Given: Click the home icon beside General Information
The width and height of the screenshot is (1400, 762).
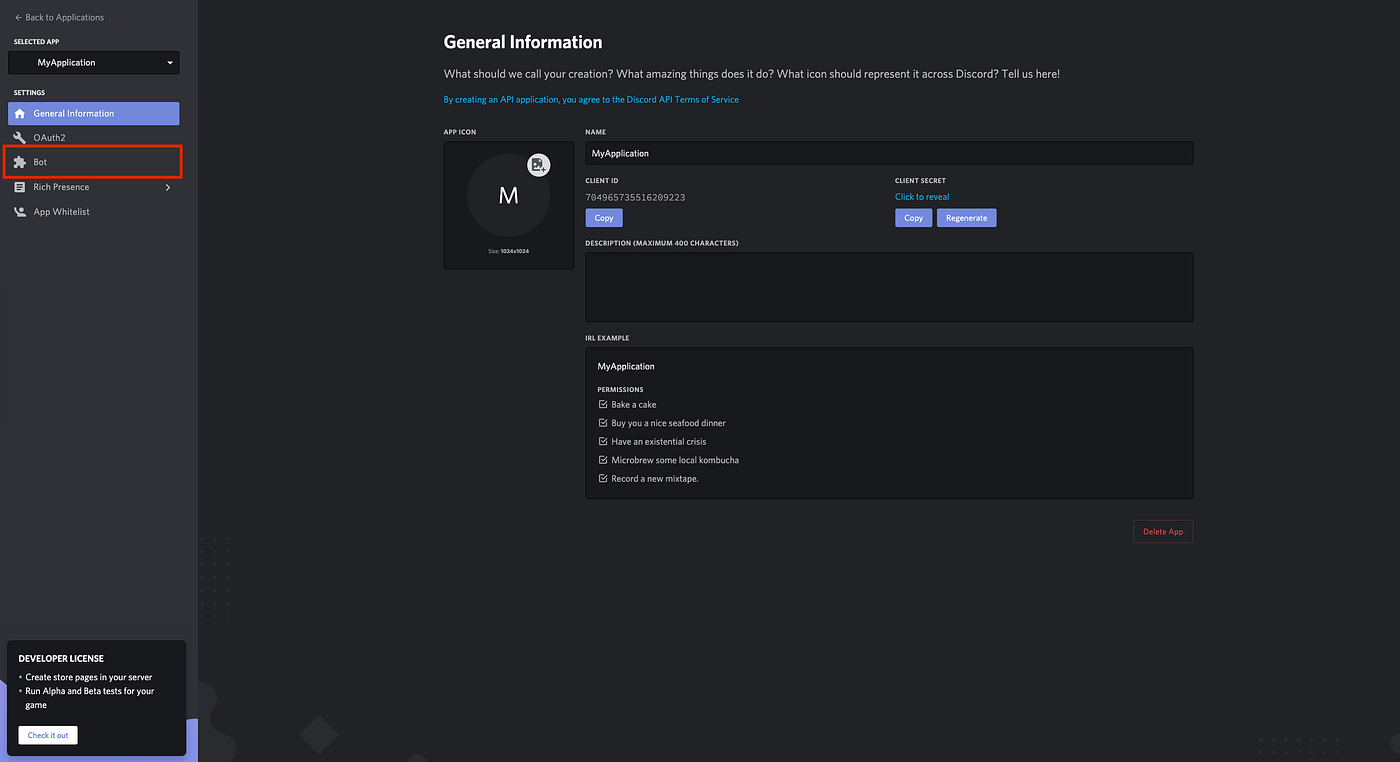Looking at the screenshot, I should tap(20, 113).
